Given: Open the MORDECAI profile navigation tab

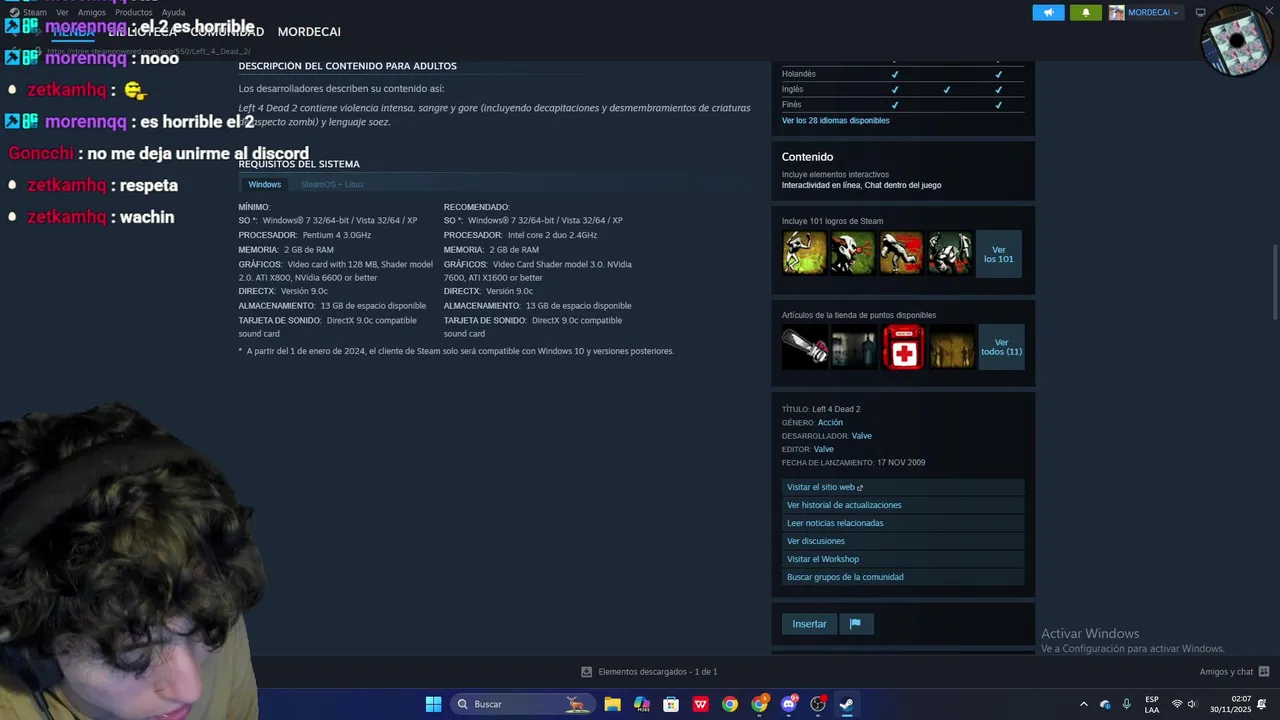Looking at the screenshot, I should [309, 32].
